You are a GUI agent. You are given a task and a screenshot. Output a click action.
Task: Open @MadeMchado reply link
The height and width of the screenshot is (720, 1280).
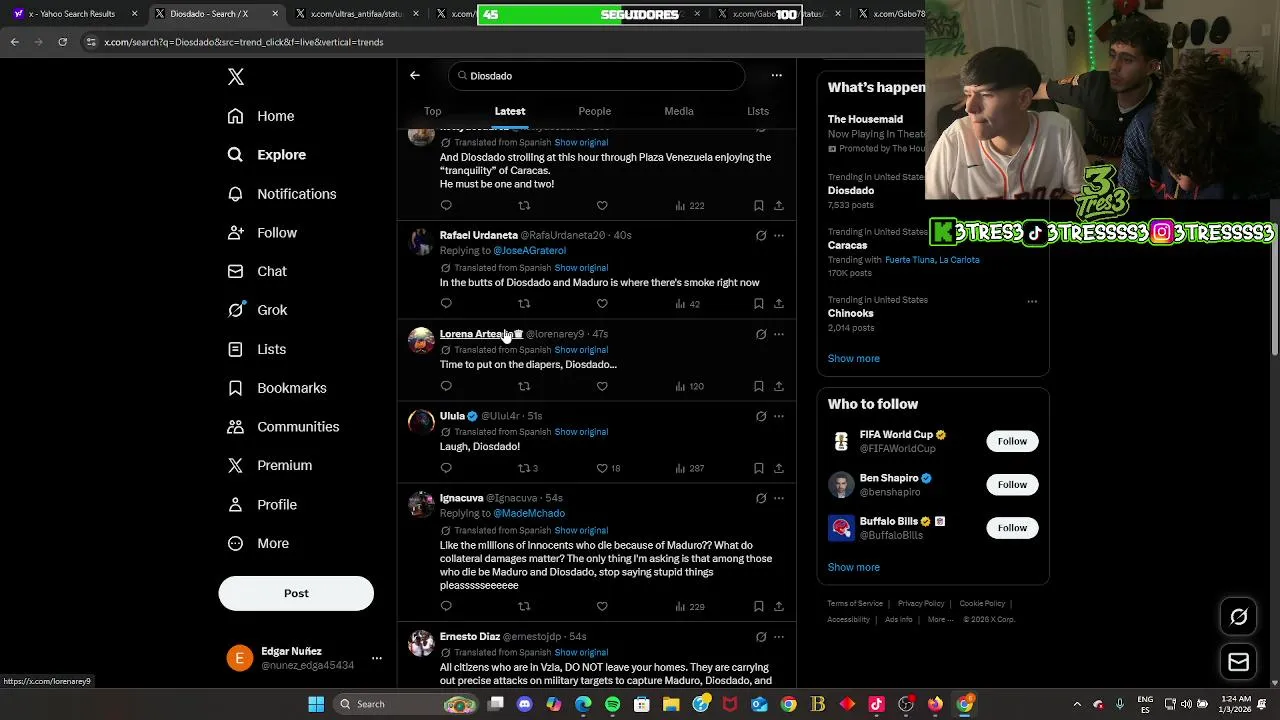[529, 513]
